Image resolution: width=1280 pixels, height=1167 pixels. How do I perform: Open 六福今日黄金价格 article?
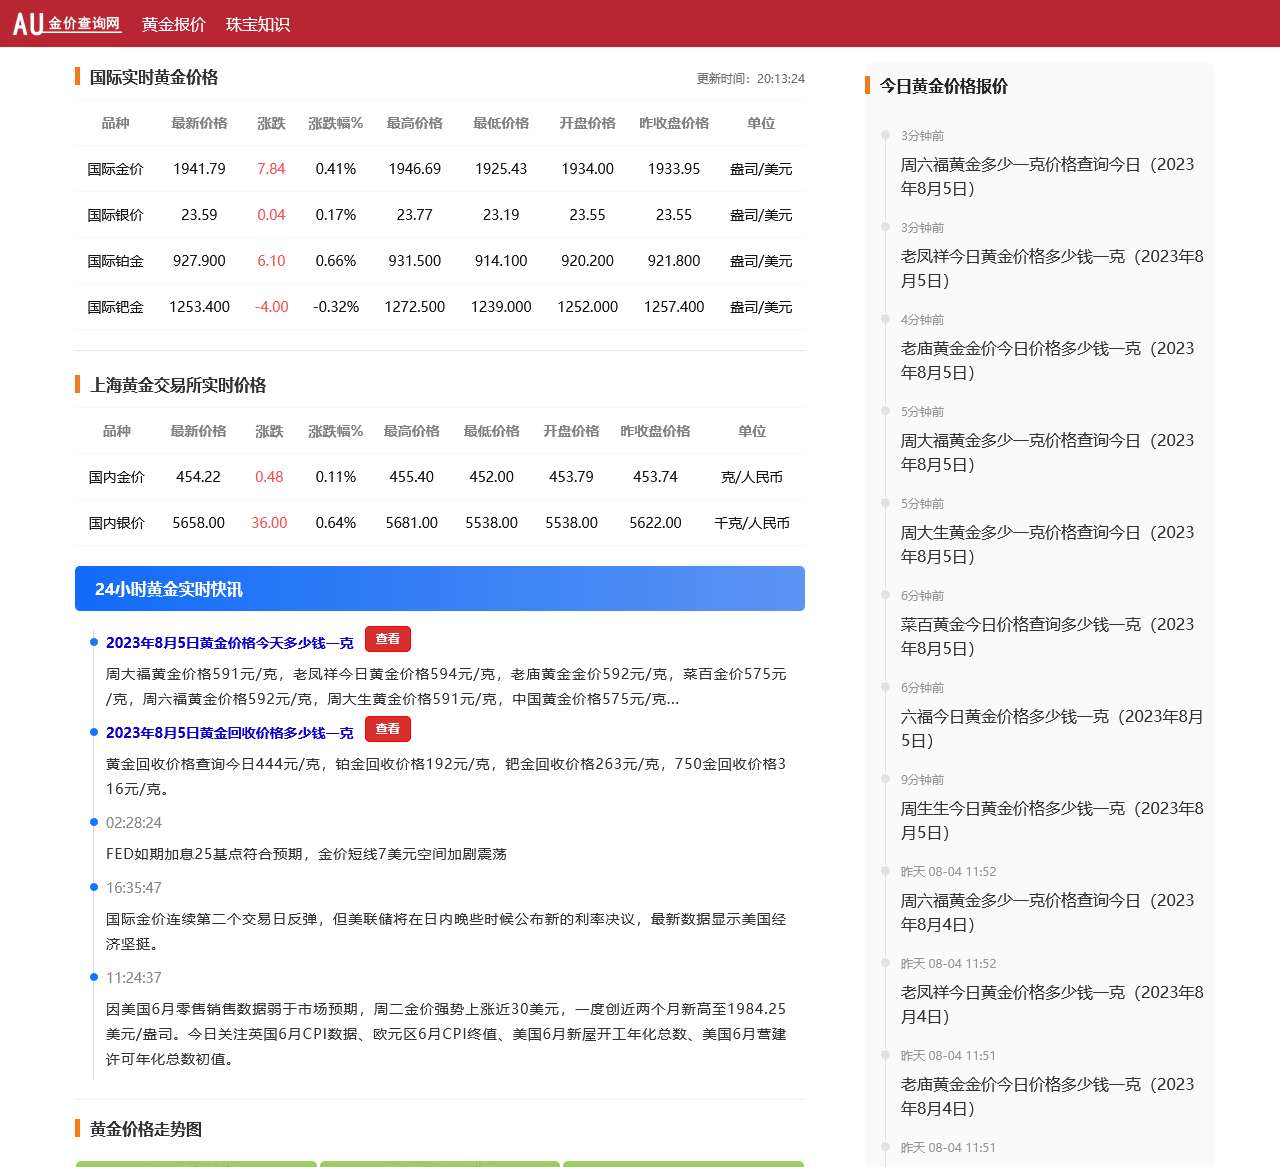(1051, 728)
